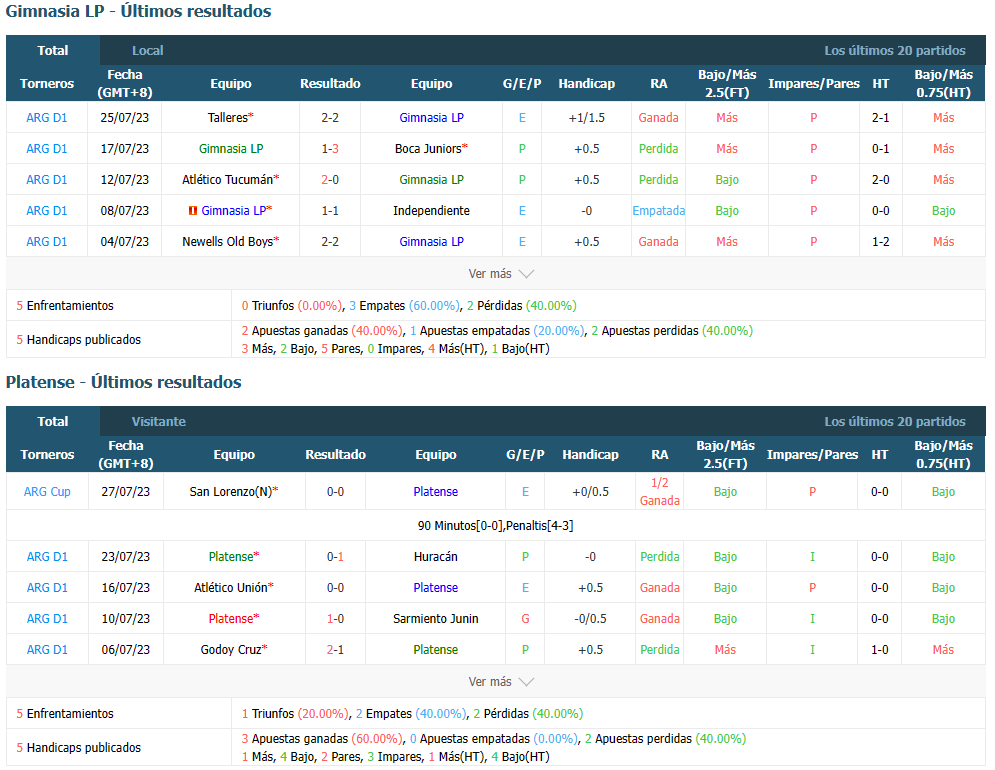Open ARG D1 link dated 04/07/23
995x770 pixels.
pos(46,242)
